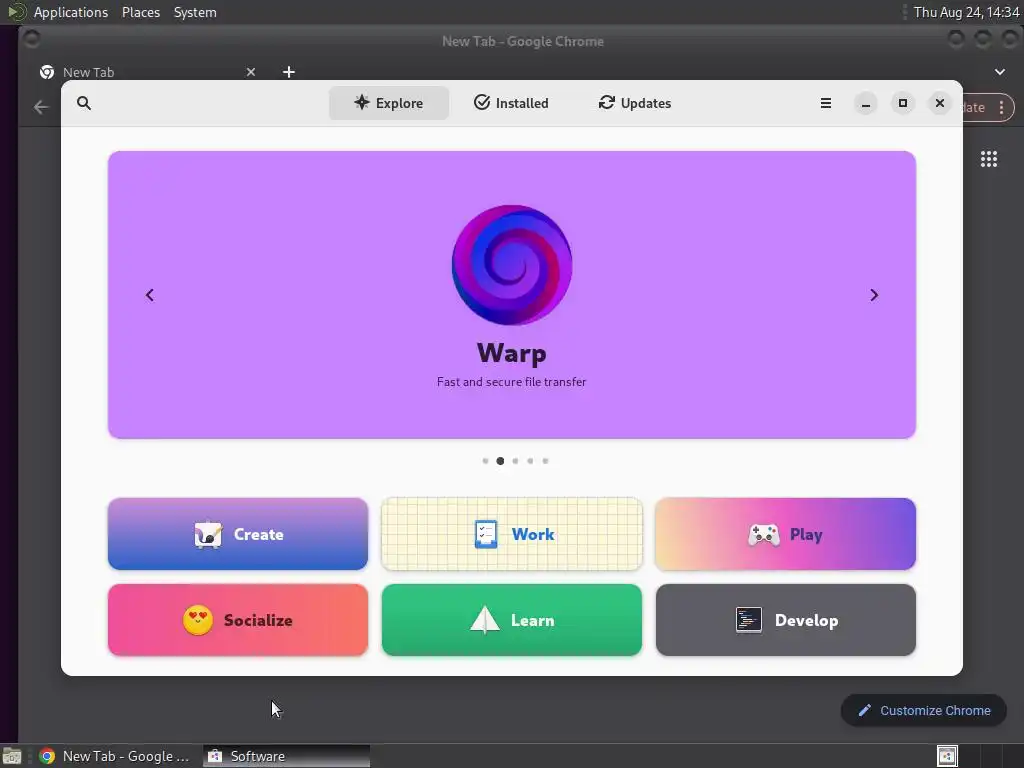Switch to the Explore tab
This screenshot has height=768, width=1024.
click(x=389, y=103)
